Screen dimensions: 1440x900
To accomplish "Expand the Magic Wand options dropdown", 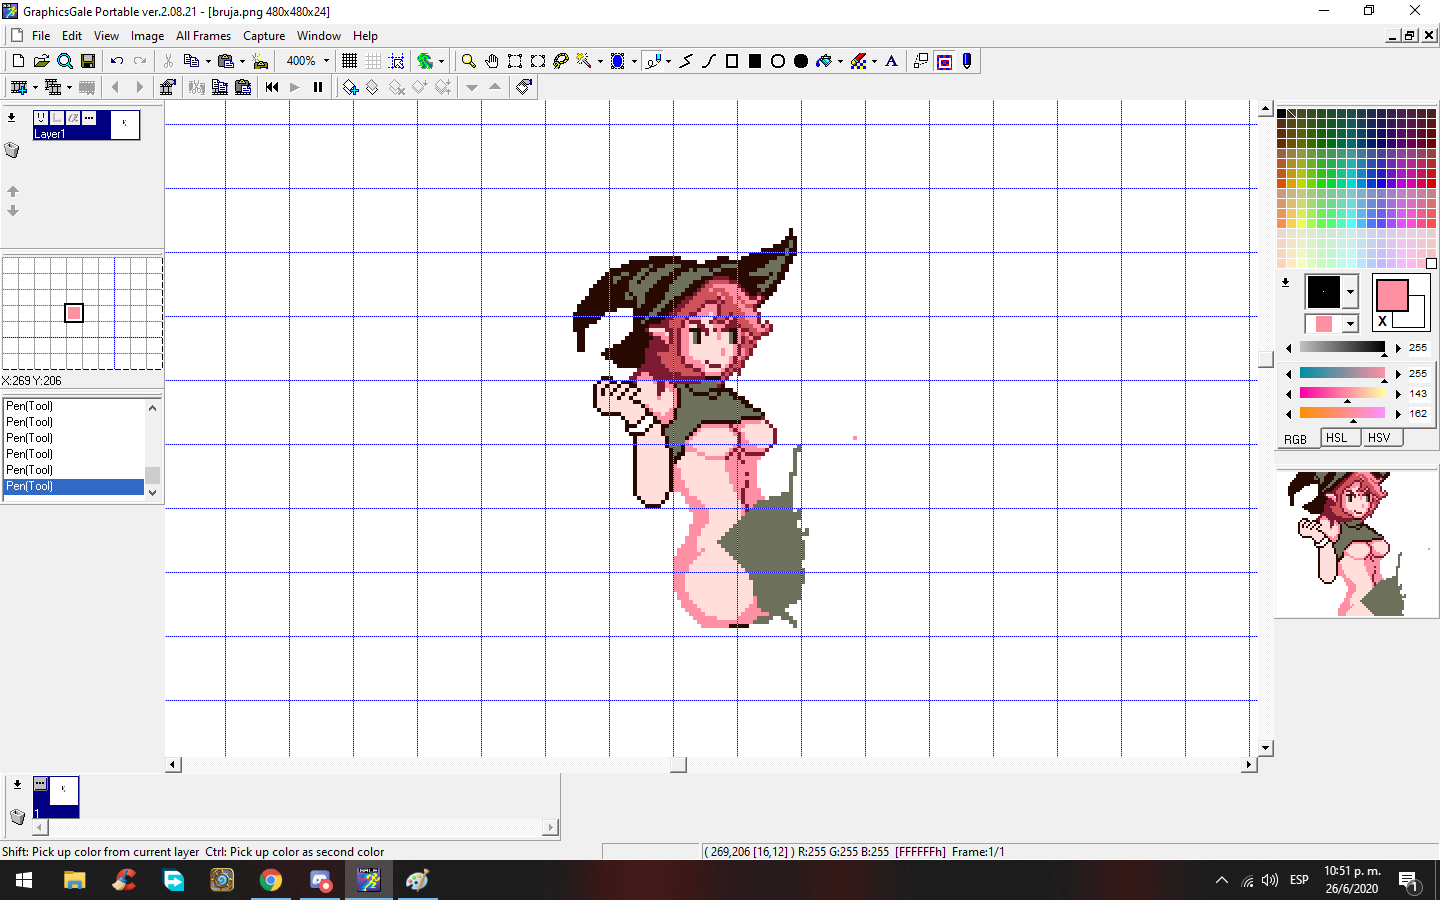I will 600,61.
